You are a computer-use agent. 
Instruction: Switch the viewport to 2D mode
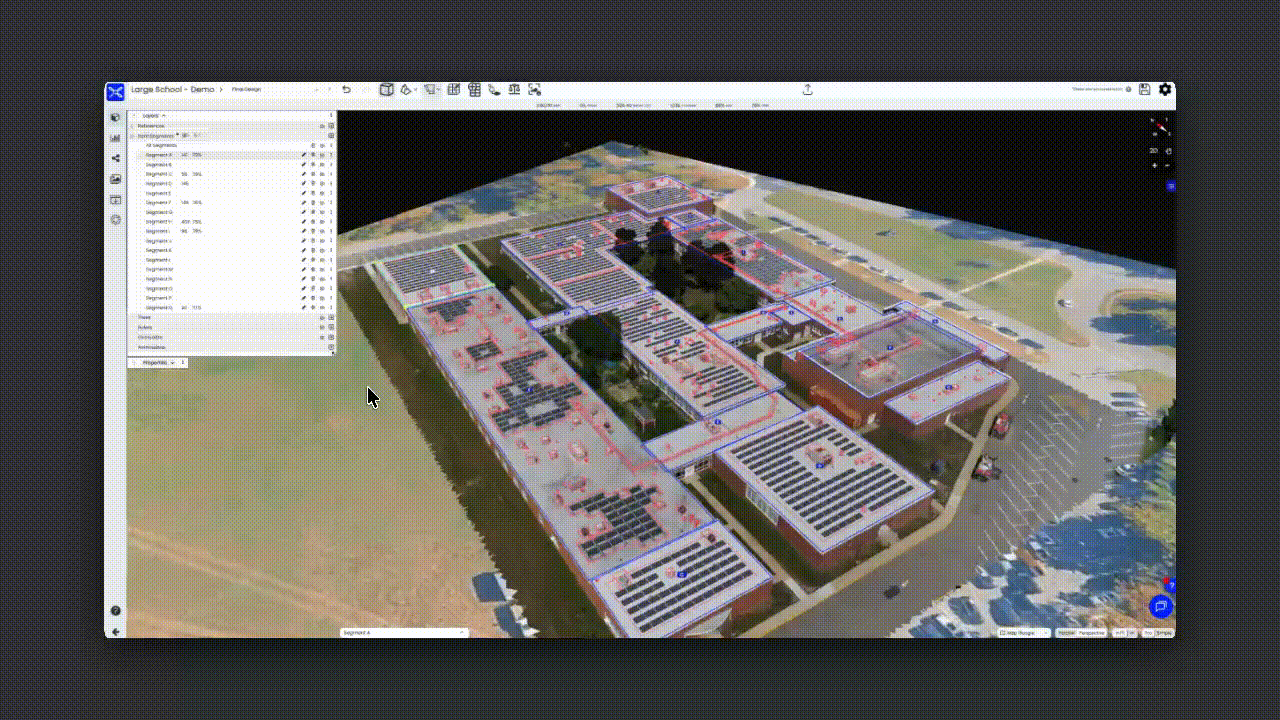[x=1153, y=151]
